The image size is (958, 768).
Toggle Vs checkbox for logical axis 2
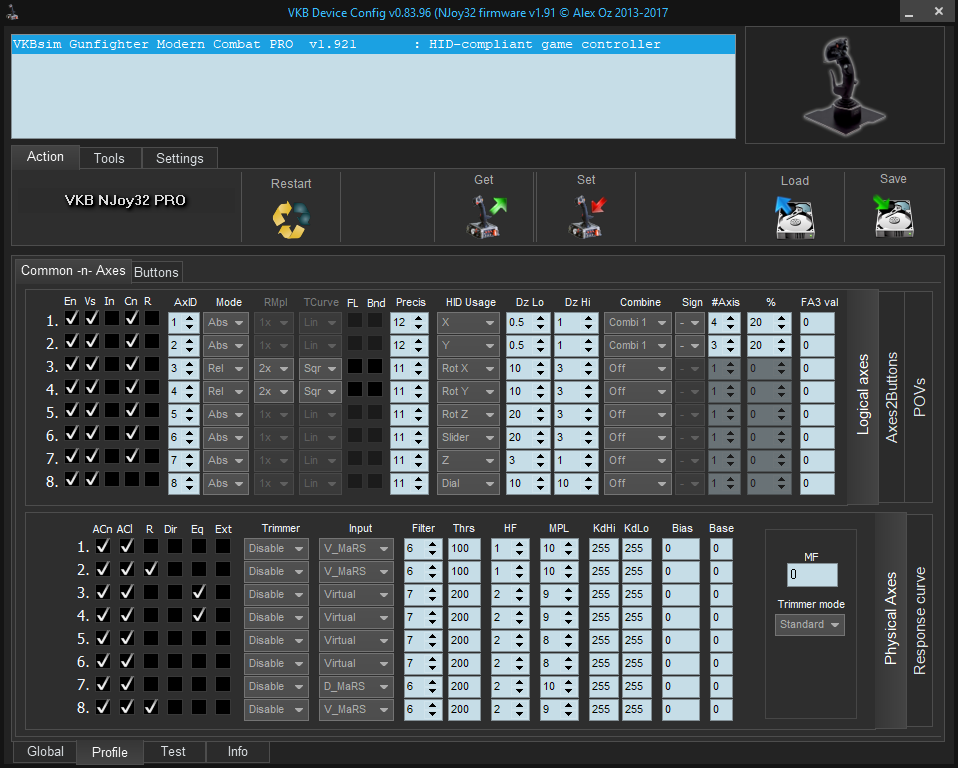pyautogui.click(x=92, y=342)
